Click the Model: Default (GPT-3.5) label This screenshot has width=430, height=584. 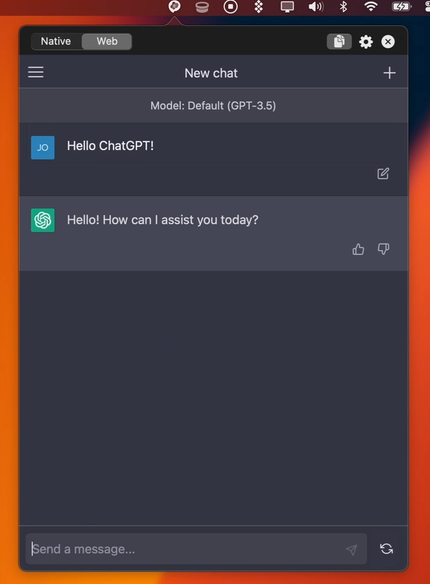tap(213, 106)
